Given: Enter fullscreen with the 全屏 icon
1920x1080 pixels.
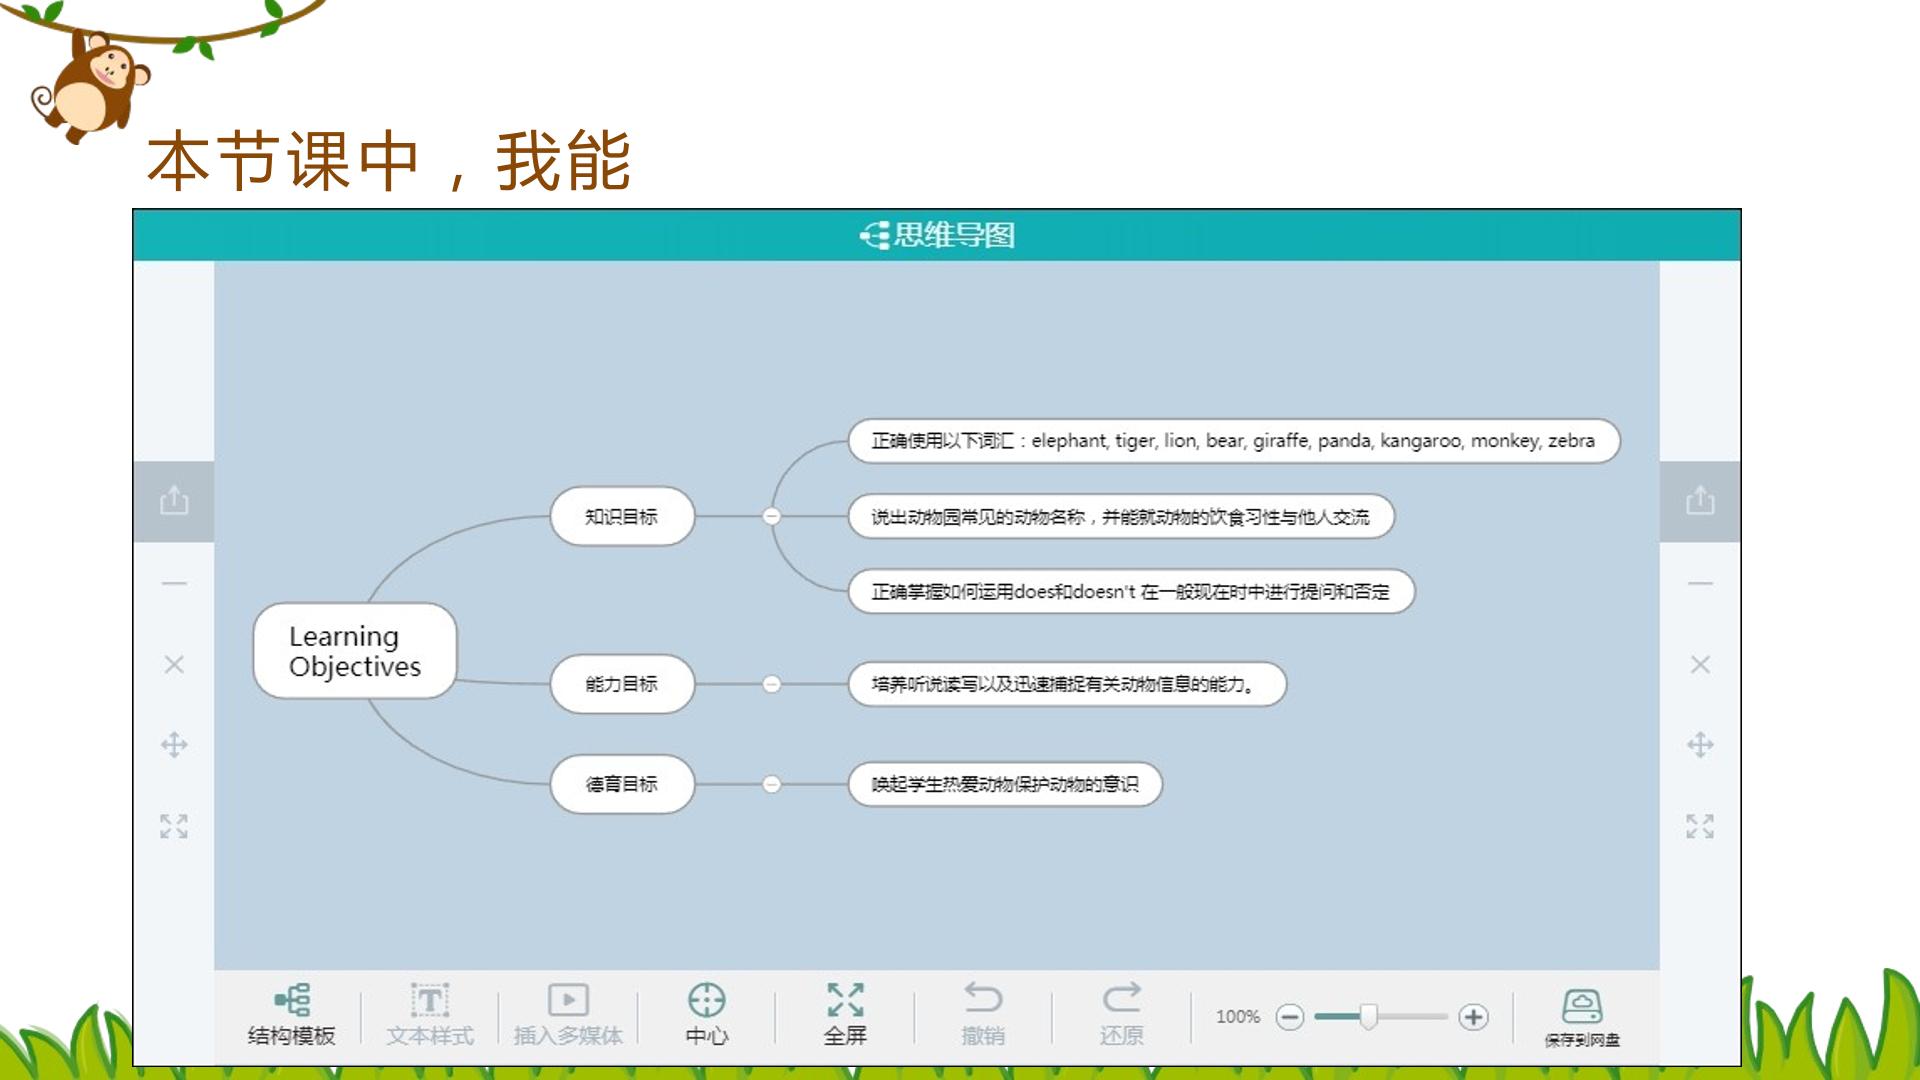Looking at the screenshot, I should (845, 1000).
